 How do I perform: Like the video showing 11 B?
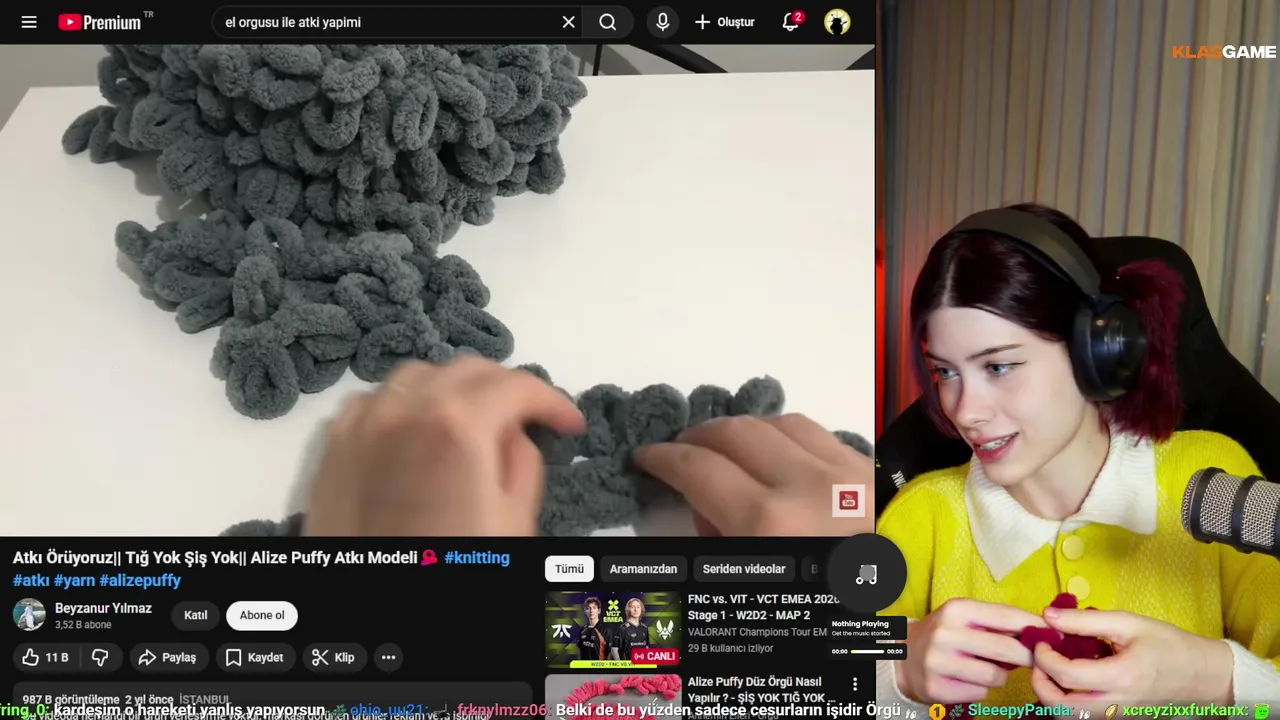click(46, 657)
